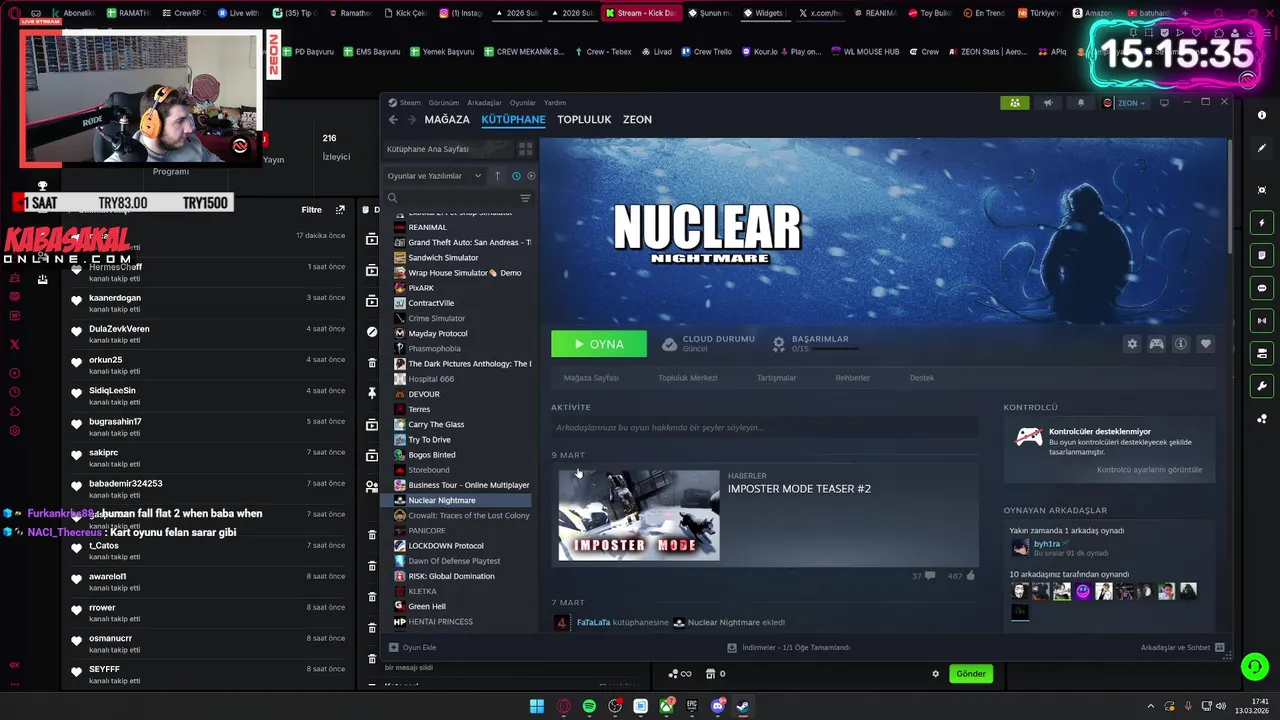Pop out the activity feed panel
Viewport: 1280px width, 720px height.
340,210
